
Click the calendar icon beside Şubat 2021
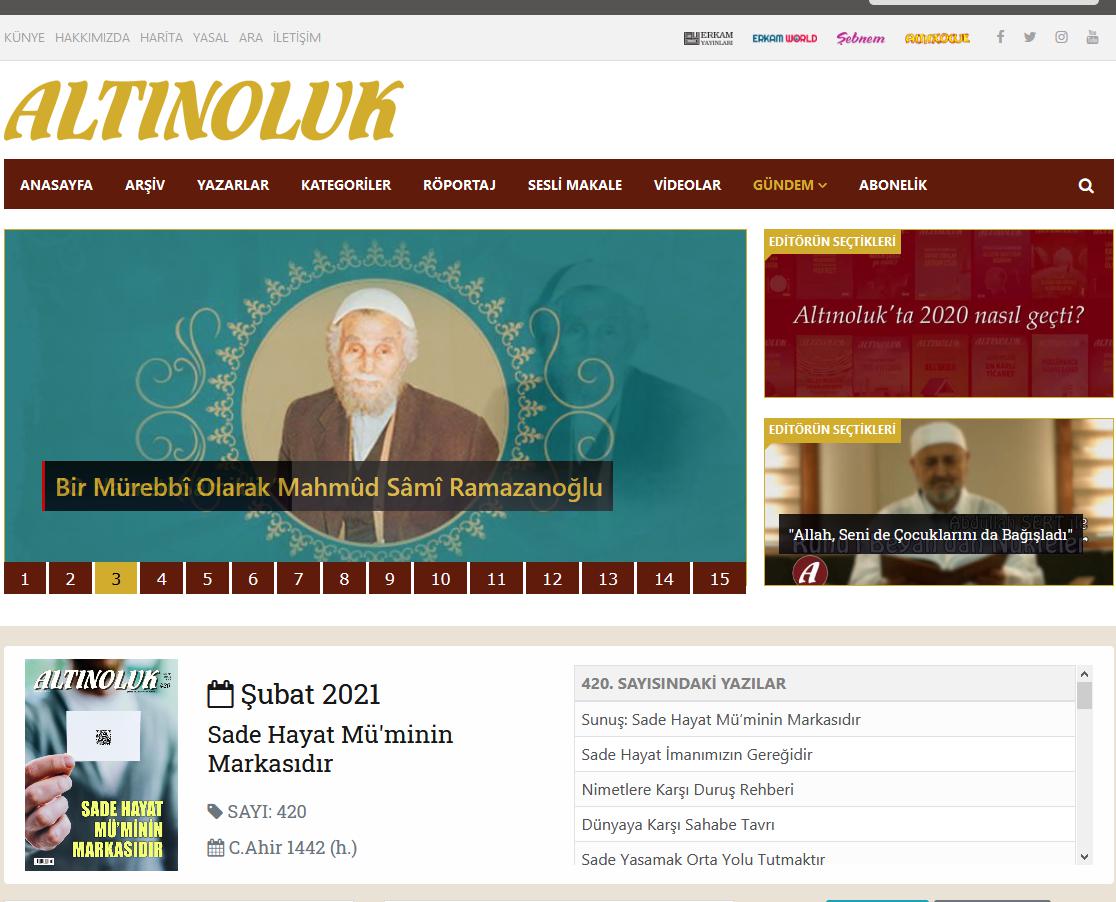click(x=220, y=694)
